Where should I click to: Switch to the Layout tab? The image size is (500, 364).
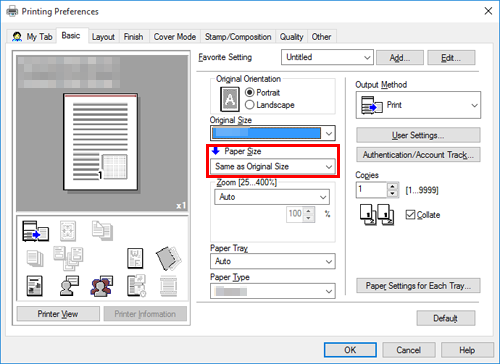(103, 37)
